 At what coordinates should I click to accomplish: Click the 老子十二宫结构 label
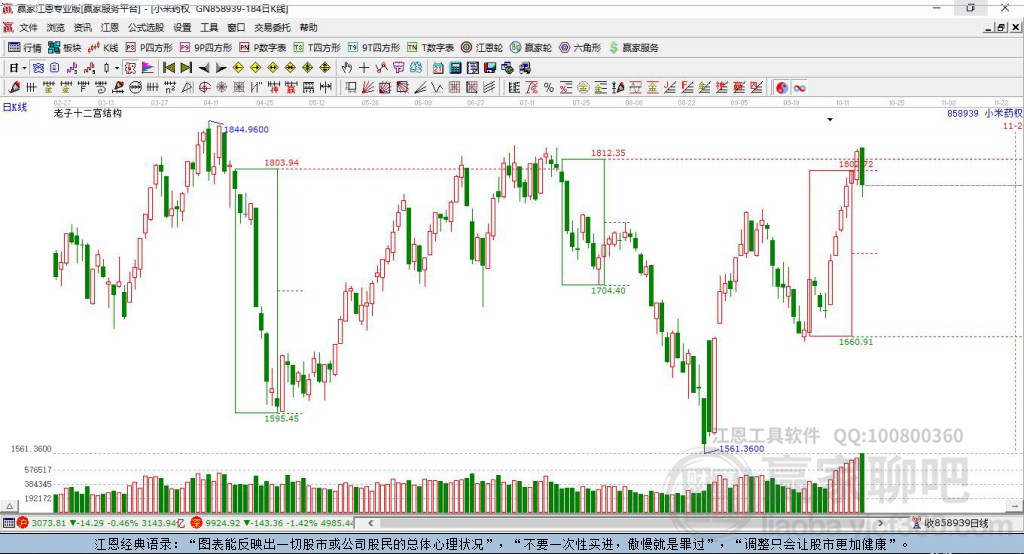[88, 113]
